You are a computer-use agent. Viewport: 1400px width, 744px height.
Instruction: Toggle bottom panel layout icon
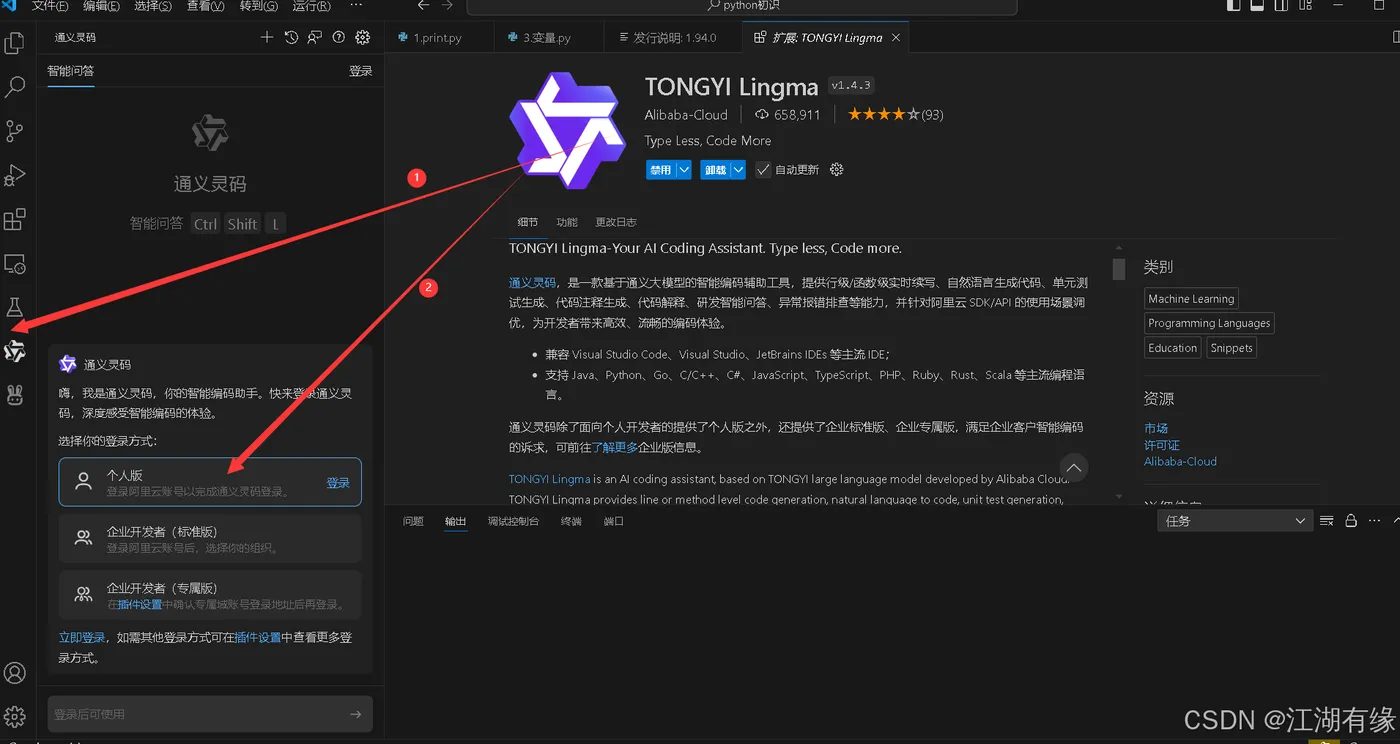(x=1256, y=6)
